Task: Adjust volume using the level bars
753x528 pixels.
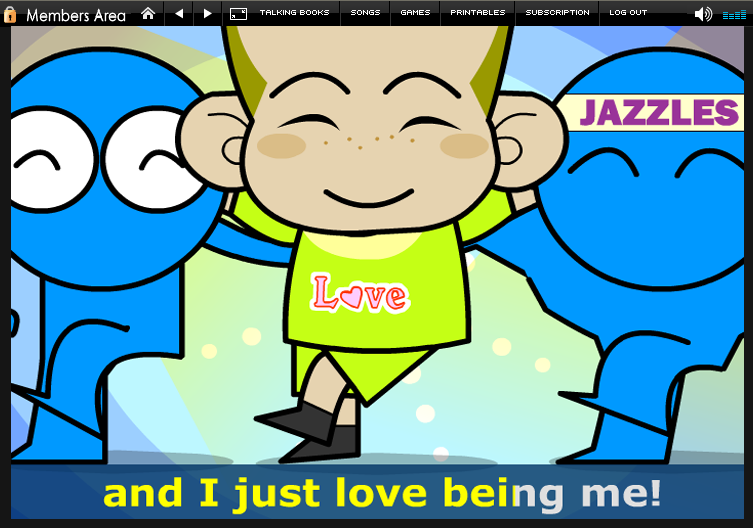Action: click(734, 15)
